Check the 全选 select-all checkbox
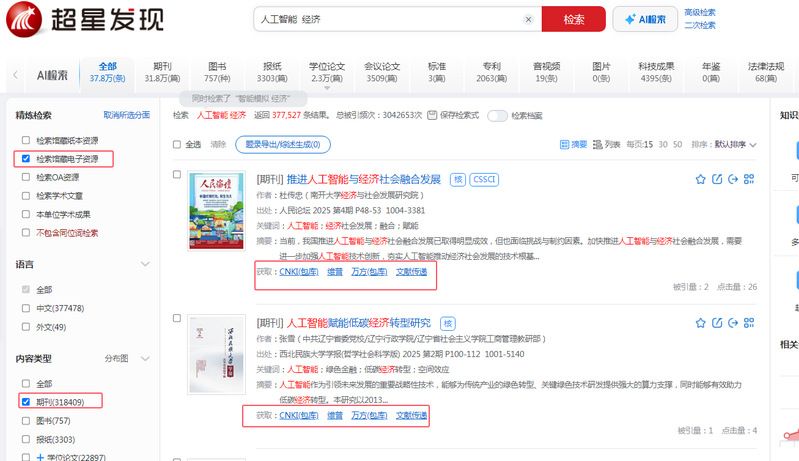Viewport: 799px width, 461px height. 178,144
